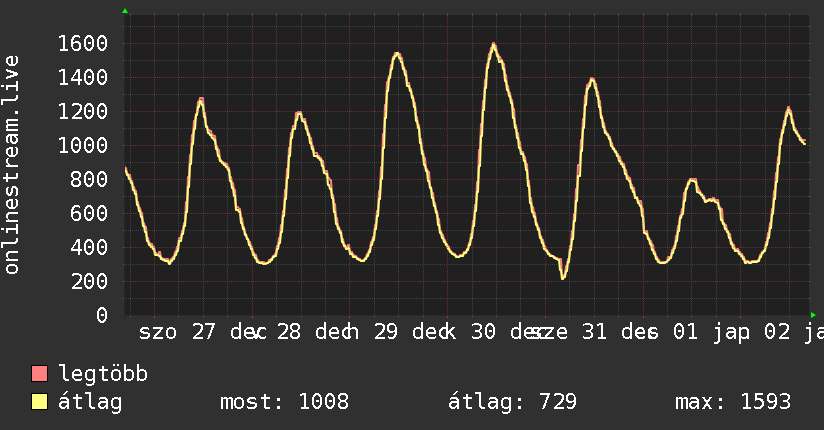The width and height of the screenshot is (824, 430).
Task: Click the '28' date label on x-axis
Action: pyautogui.click(x=289, y=332)
